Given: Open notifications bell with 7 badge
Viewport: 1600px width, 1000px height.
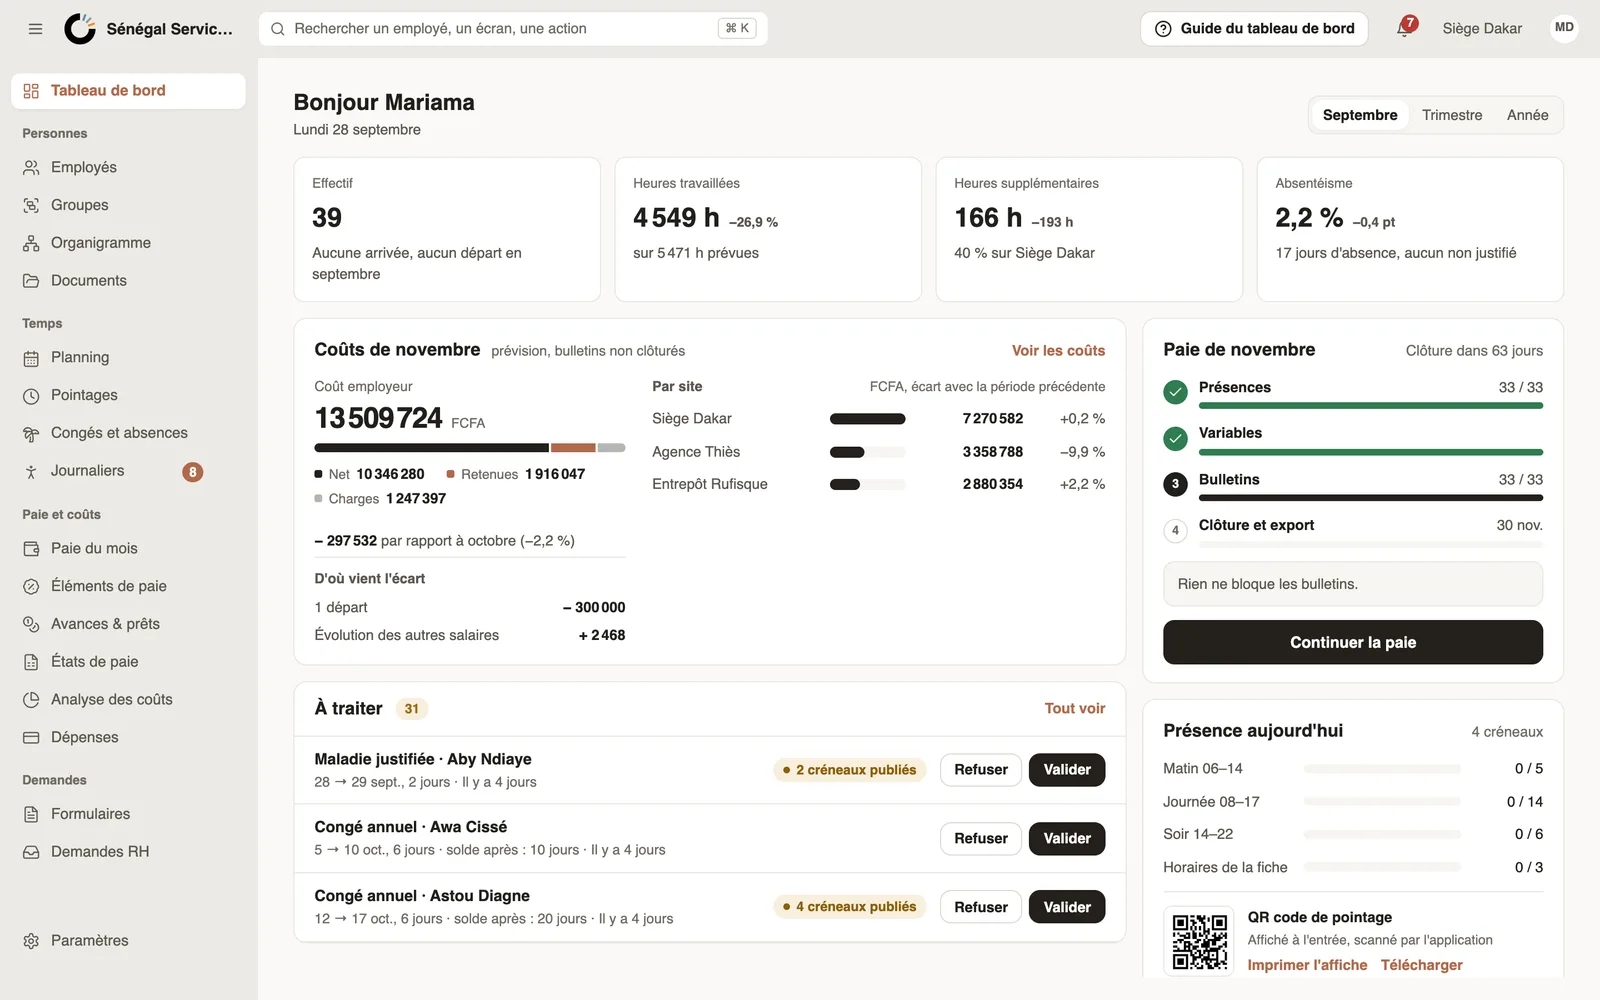Looking at the screenshot, I should point(1405,27).
